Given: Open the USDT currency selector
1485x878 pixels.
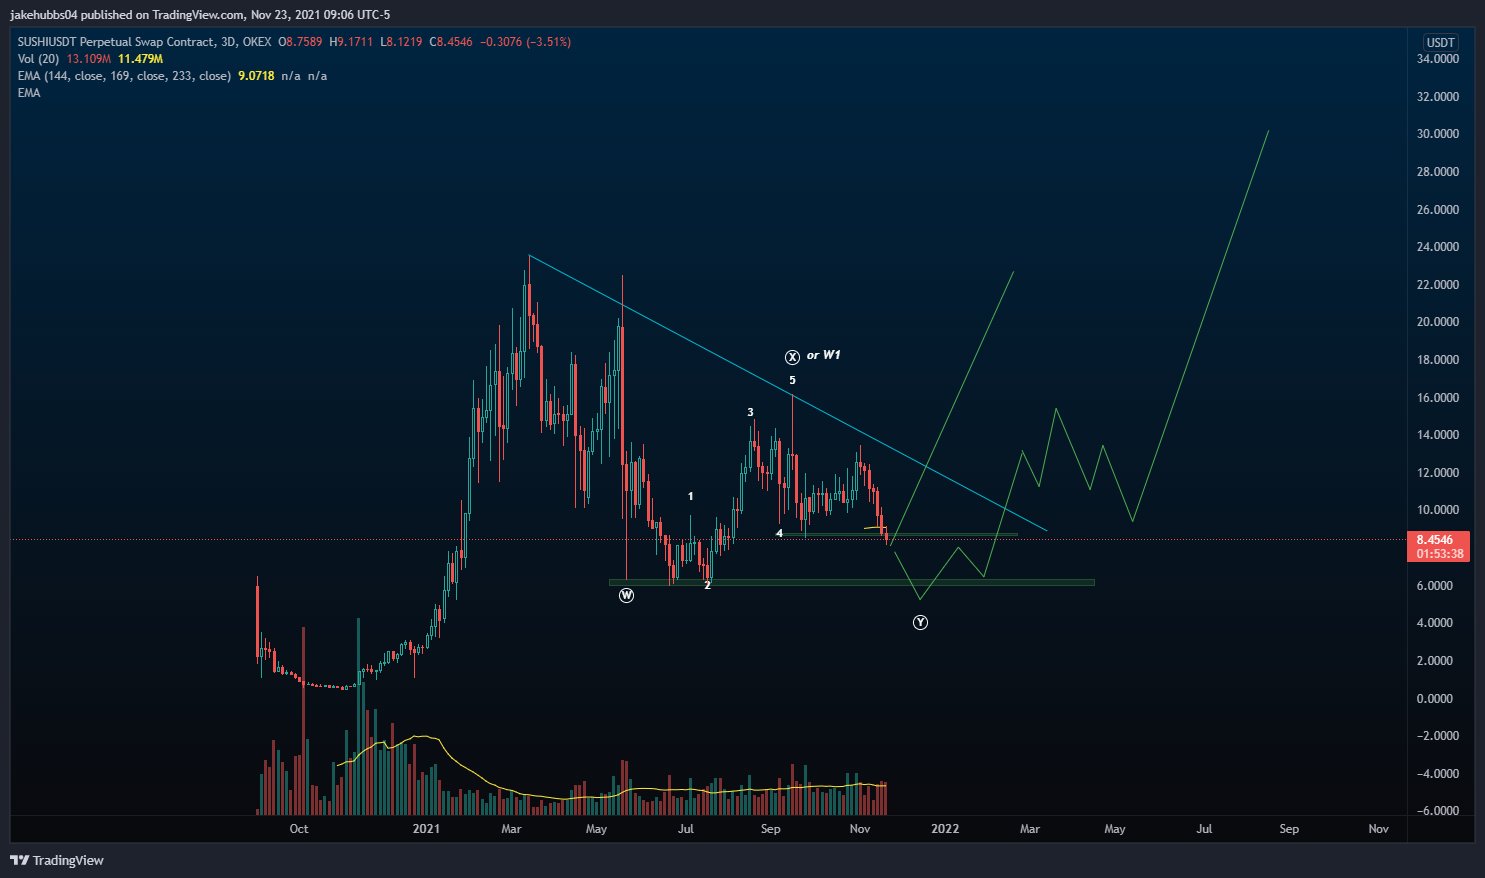Looking at the screenshot, I should [1440, 43].
